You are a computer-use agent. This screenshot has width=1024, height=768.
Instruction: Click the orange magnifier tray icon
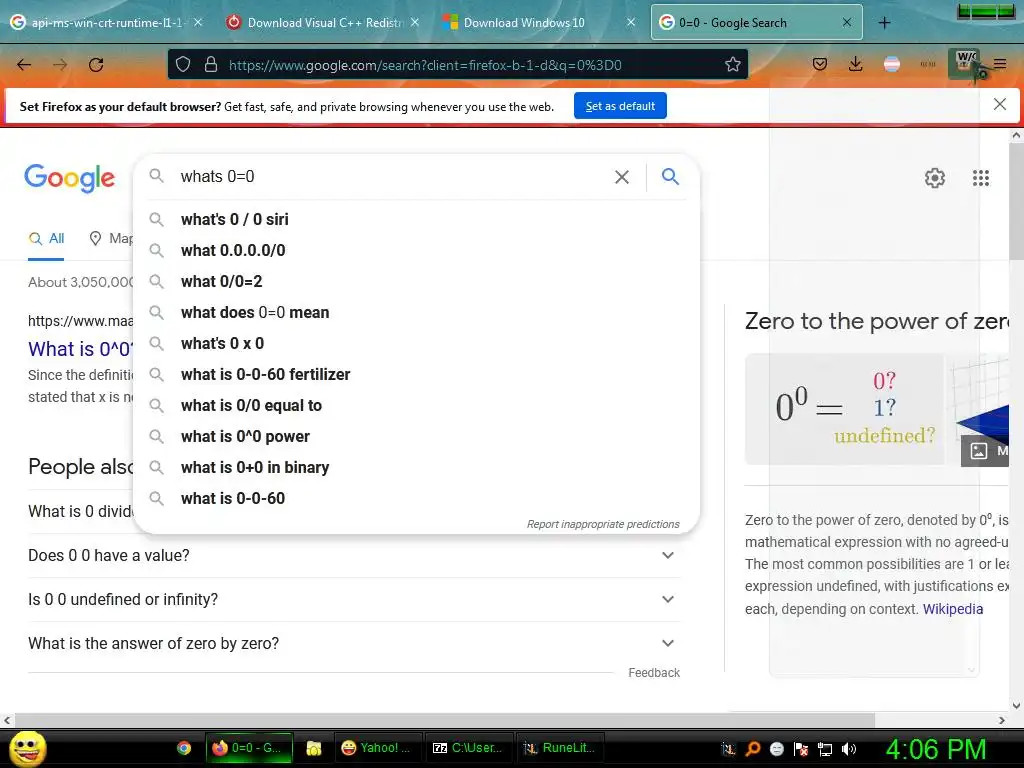(x=752, y=749)
